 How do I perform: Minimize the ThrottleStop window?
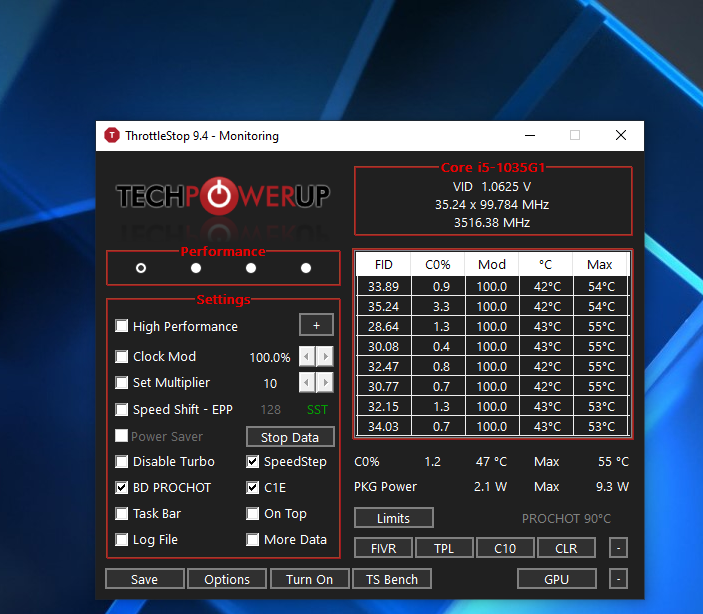pos(530,135)
